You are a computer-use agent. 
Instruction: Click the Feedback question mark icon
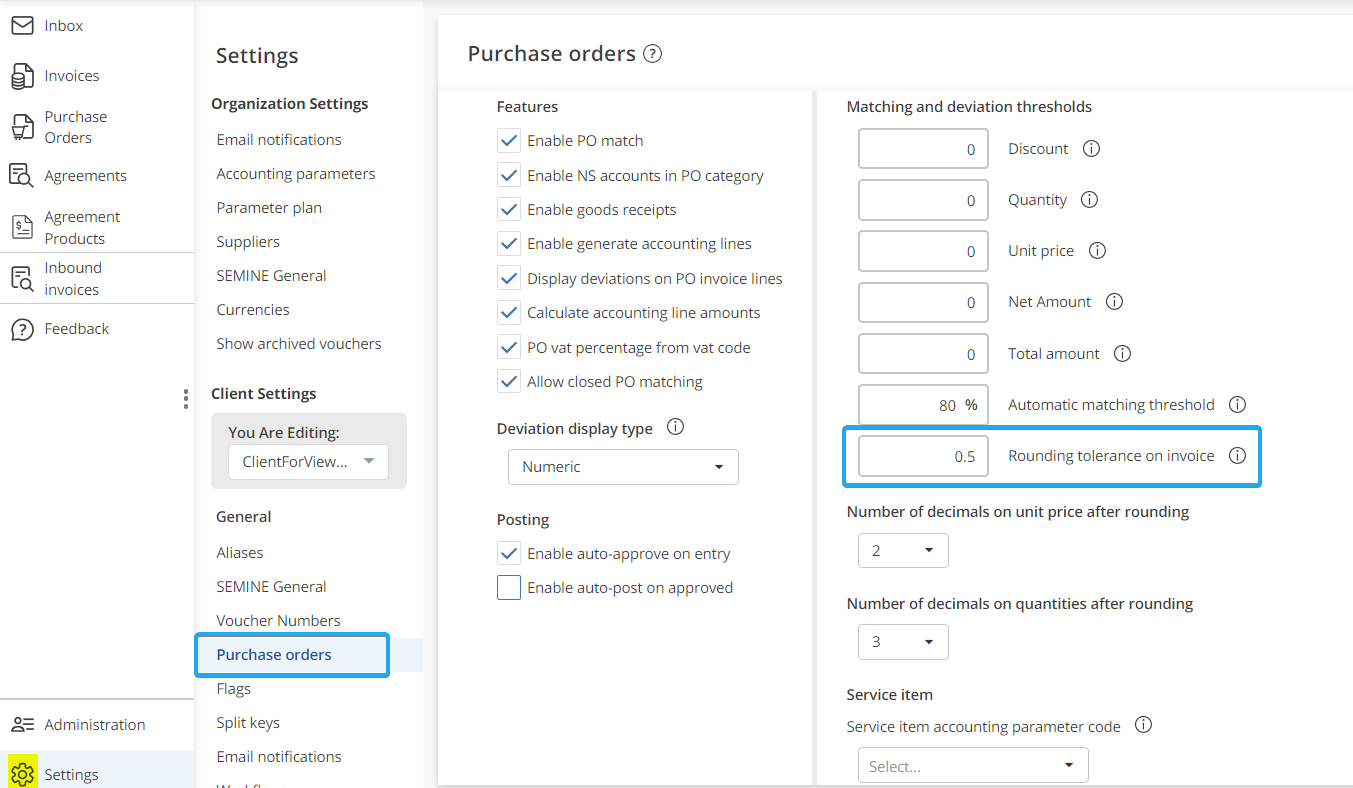click(x=22, y=329)
